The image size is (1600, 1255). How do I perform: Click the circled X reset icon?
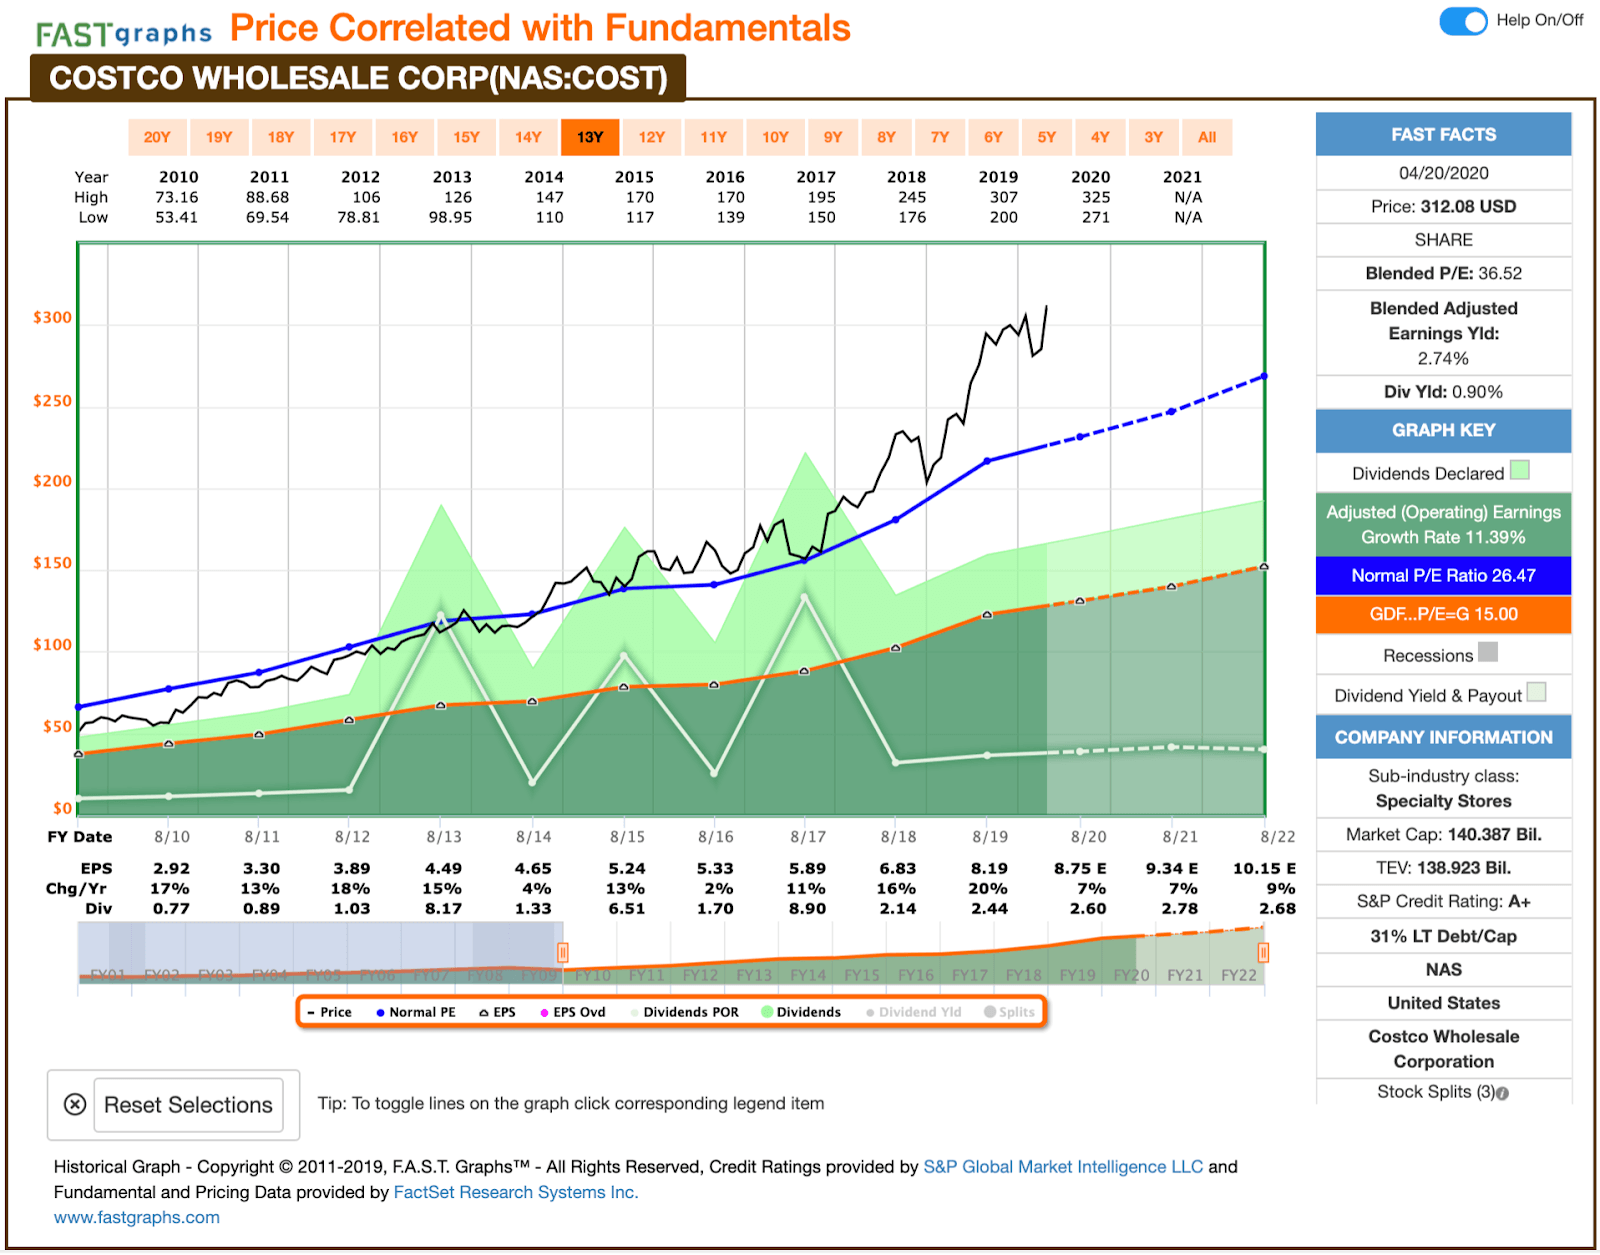75,1104
